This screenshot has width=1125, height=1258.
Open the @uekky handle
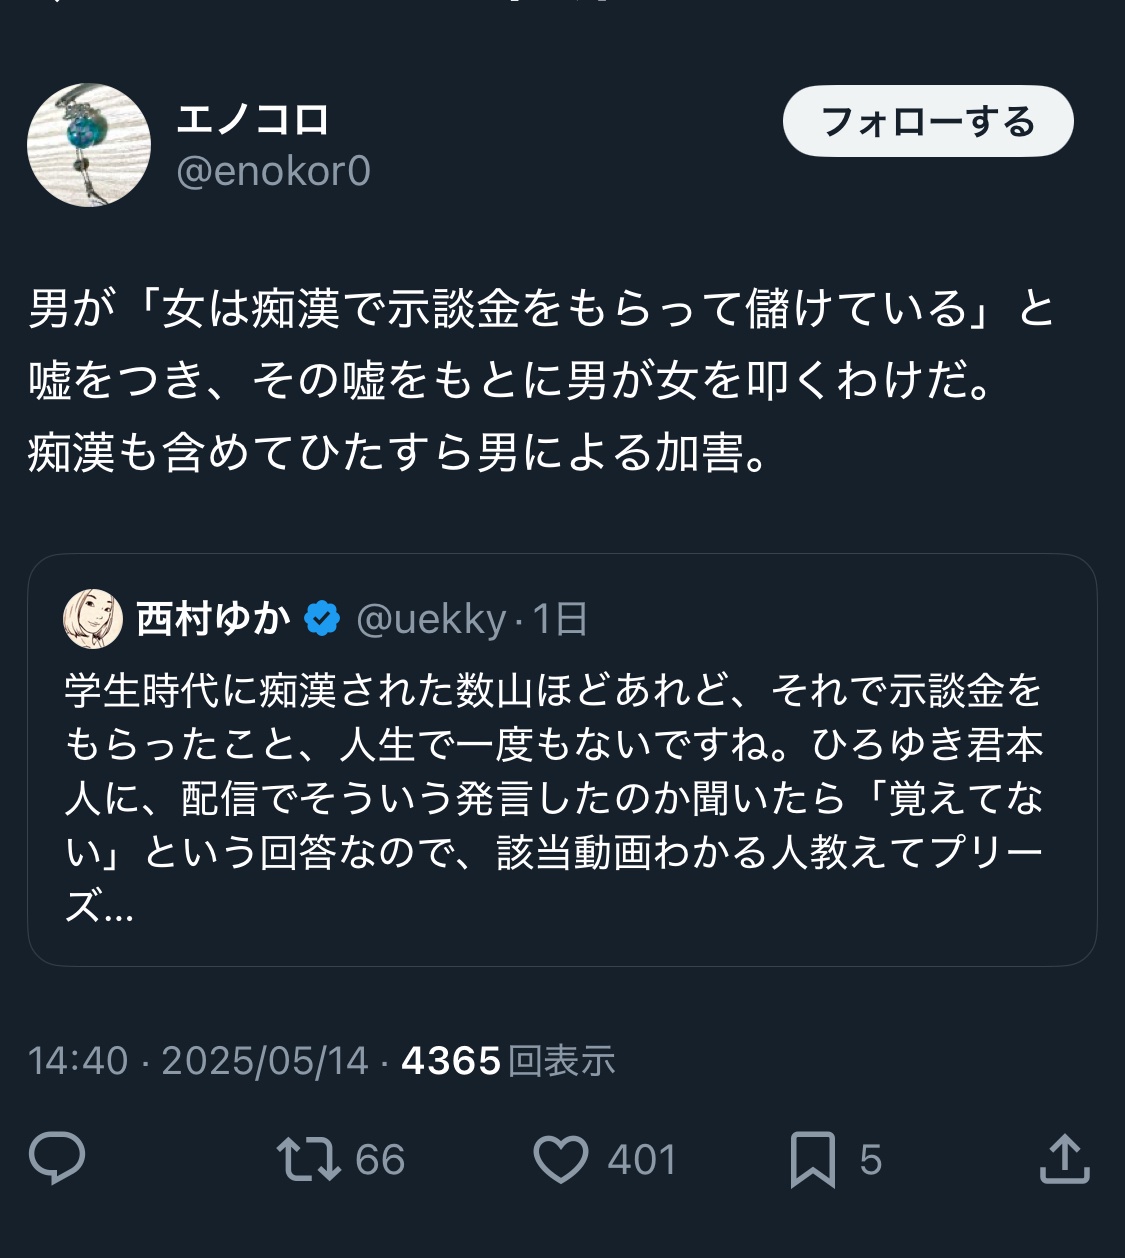(431, 619)
